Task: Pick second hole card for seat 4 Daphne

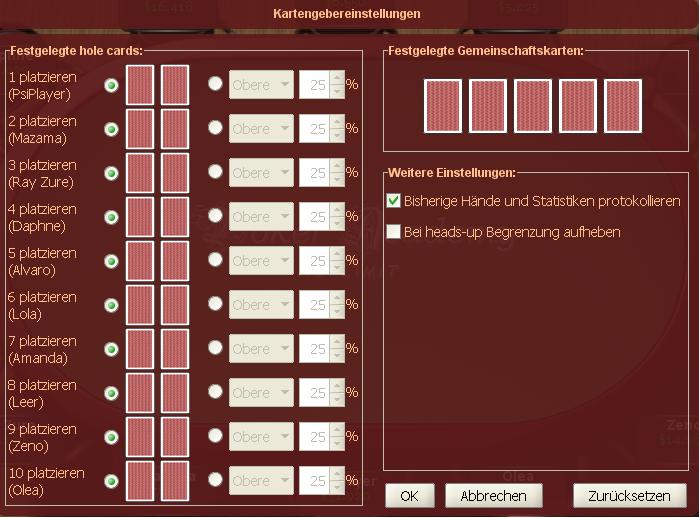Action: pos(175,217)
